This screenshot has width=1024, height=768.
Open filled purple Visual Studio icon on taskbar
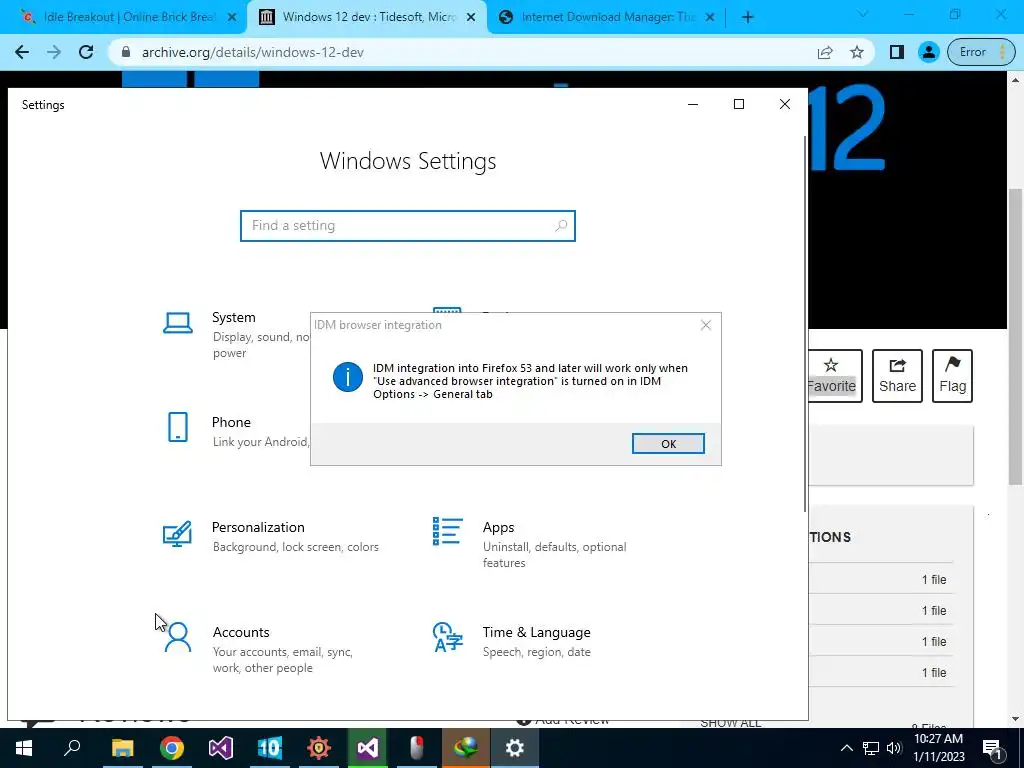point(368,748)
